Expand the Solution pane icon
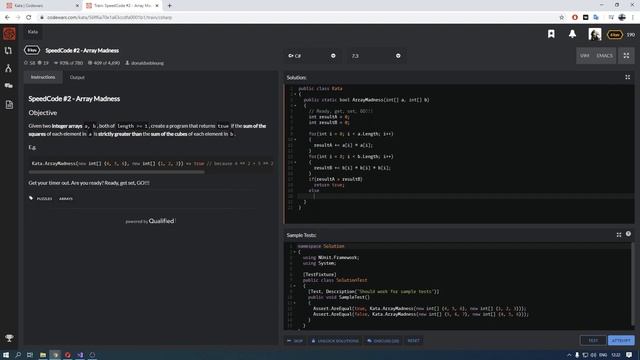This screenshot has width=640, height=360. [627, 77]
